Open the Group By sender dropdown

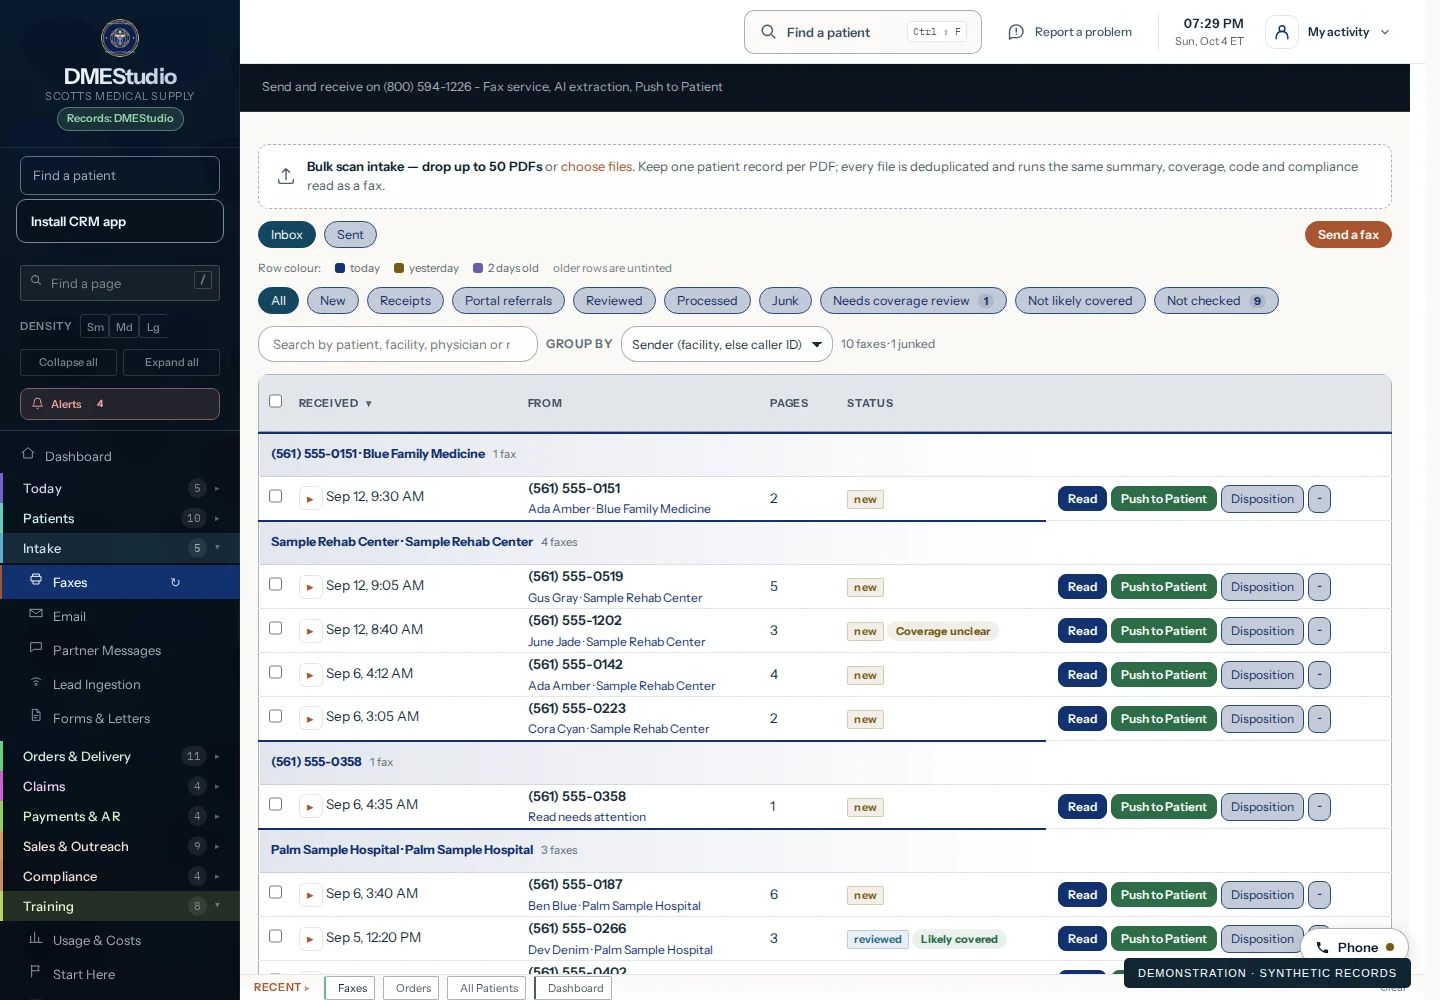pos(727,344)
